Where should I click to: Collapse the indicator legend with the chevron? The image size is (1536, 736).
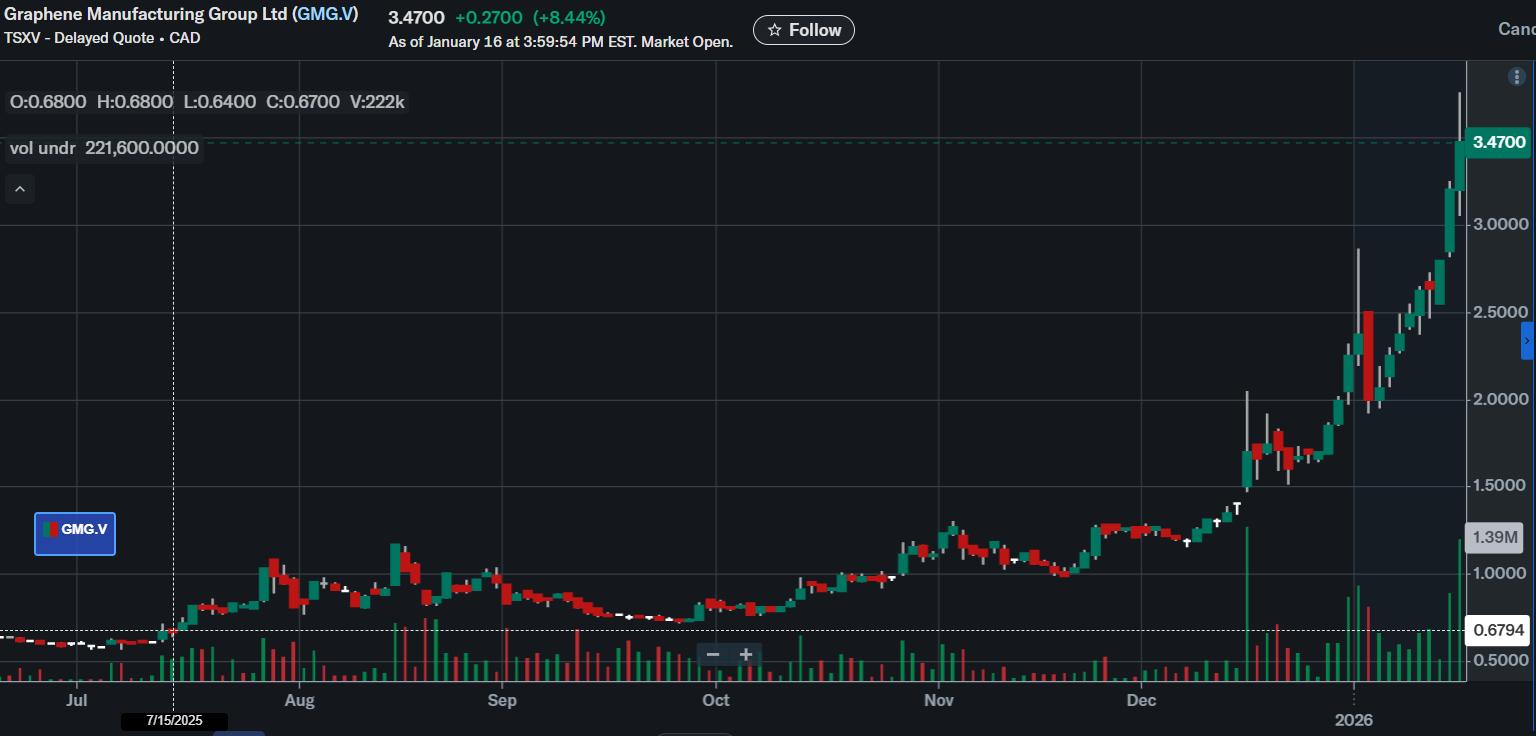(20, 189)
